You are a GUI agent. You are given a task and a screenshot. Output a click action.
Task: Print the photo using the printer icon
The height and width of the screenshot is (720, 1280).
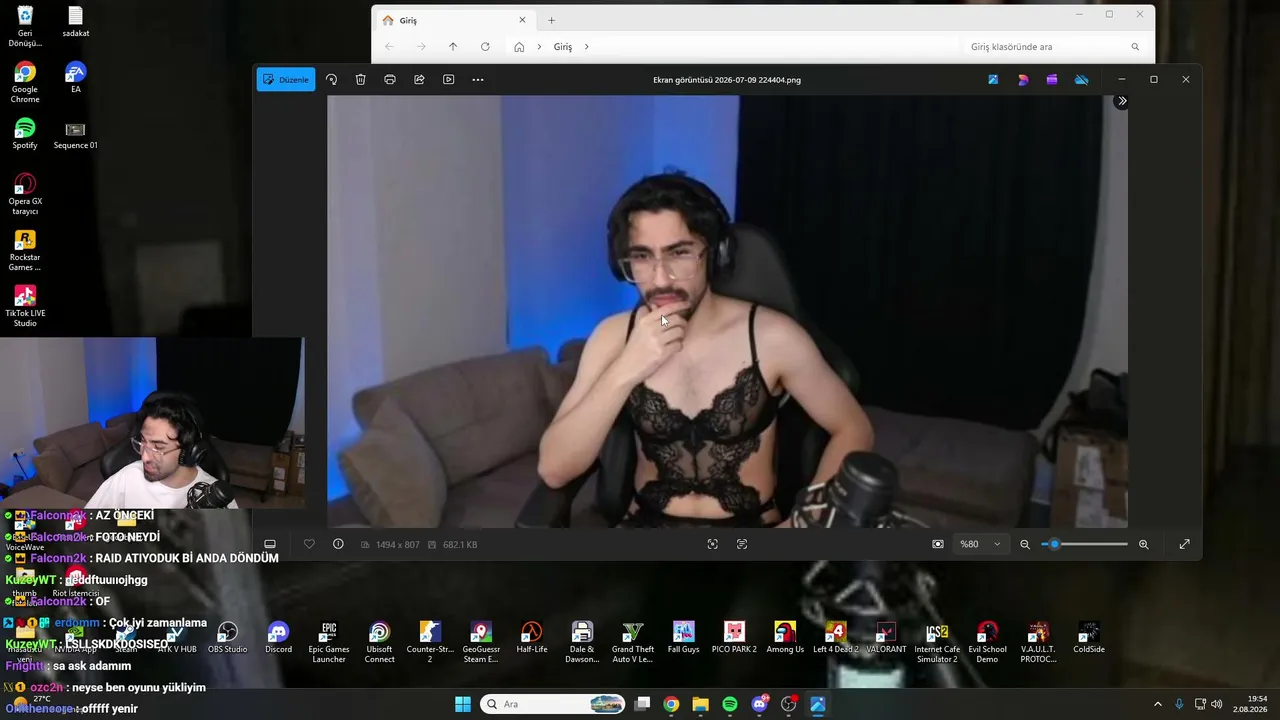390,80
